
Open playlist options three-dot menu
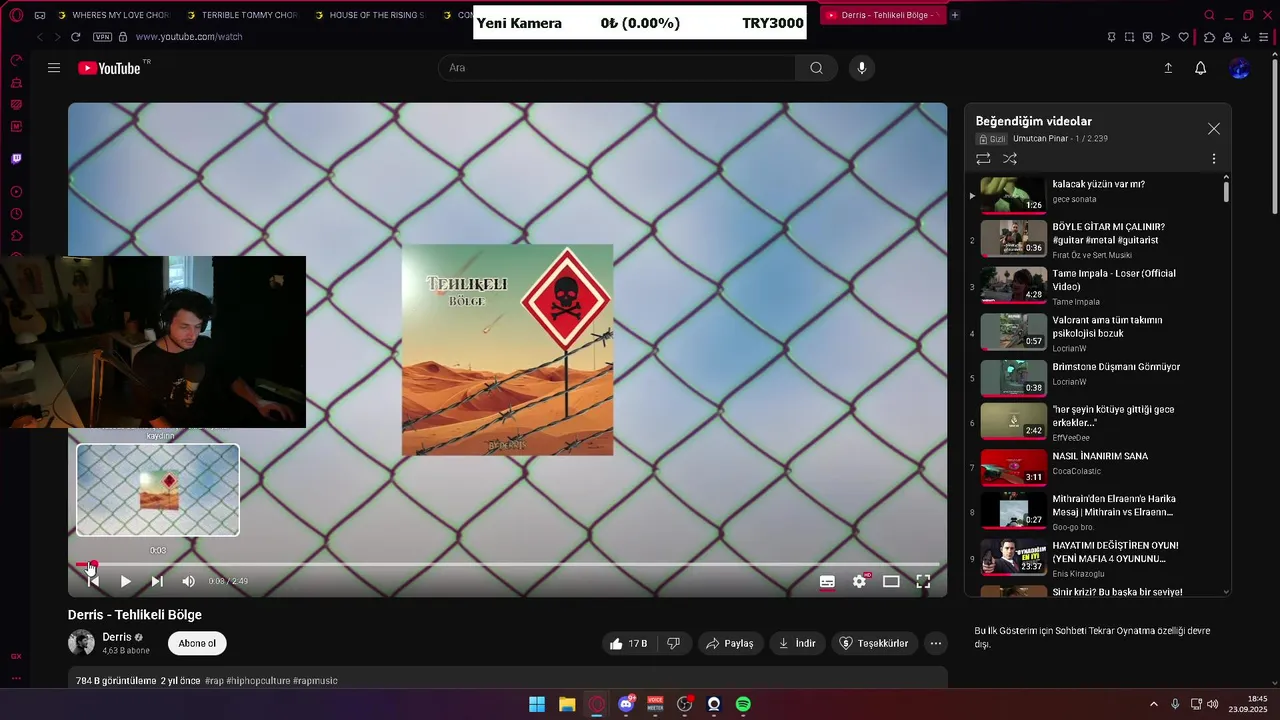(x=1214, y=159)
